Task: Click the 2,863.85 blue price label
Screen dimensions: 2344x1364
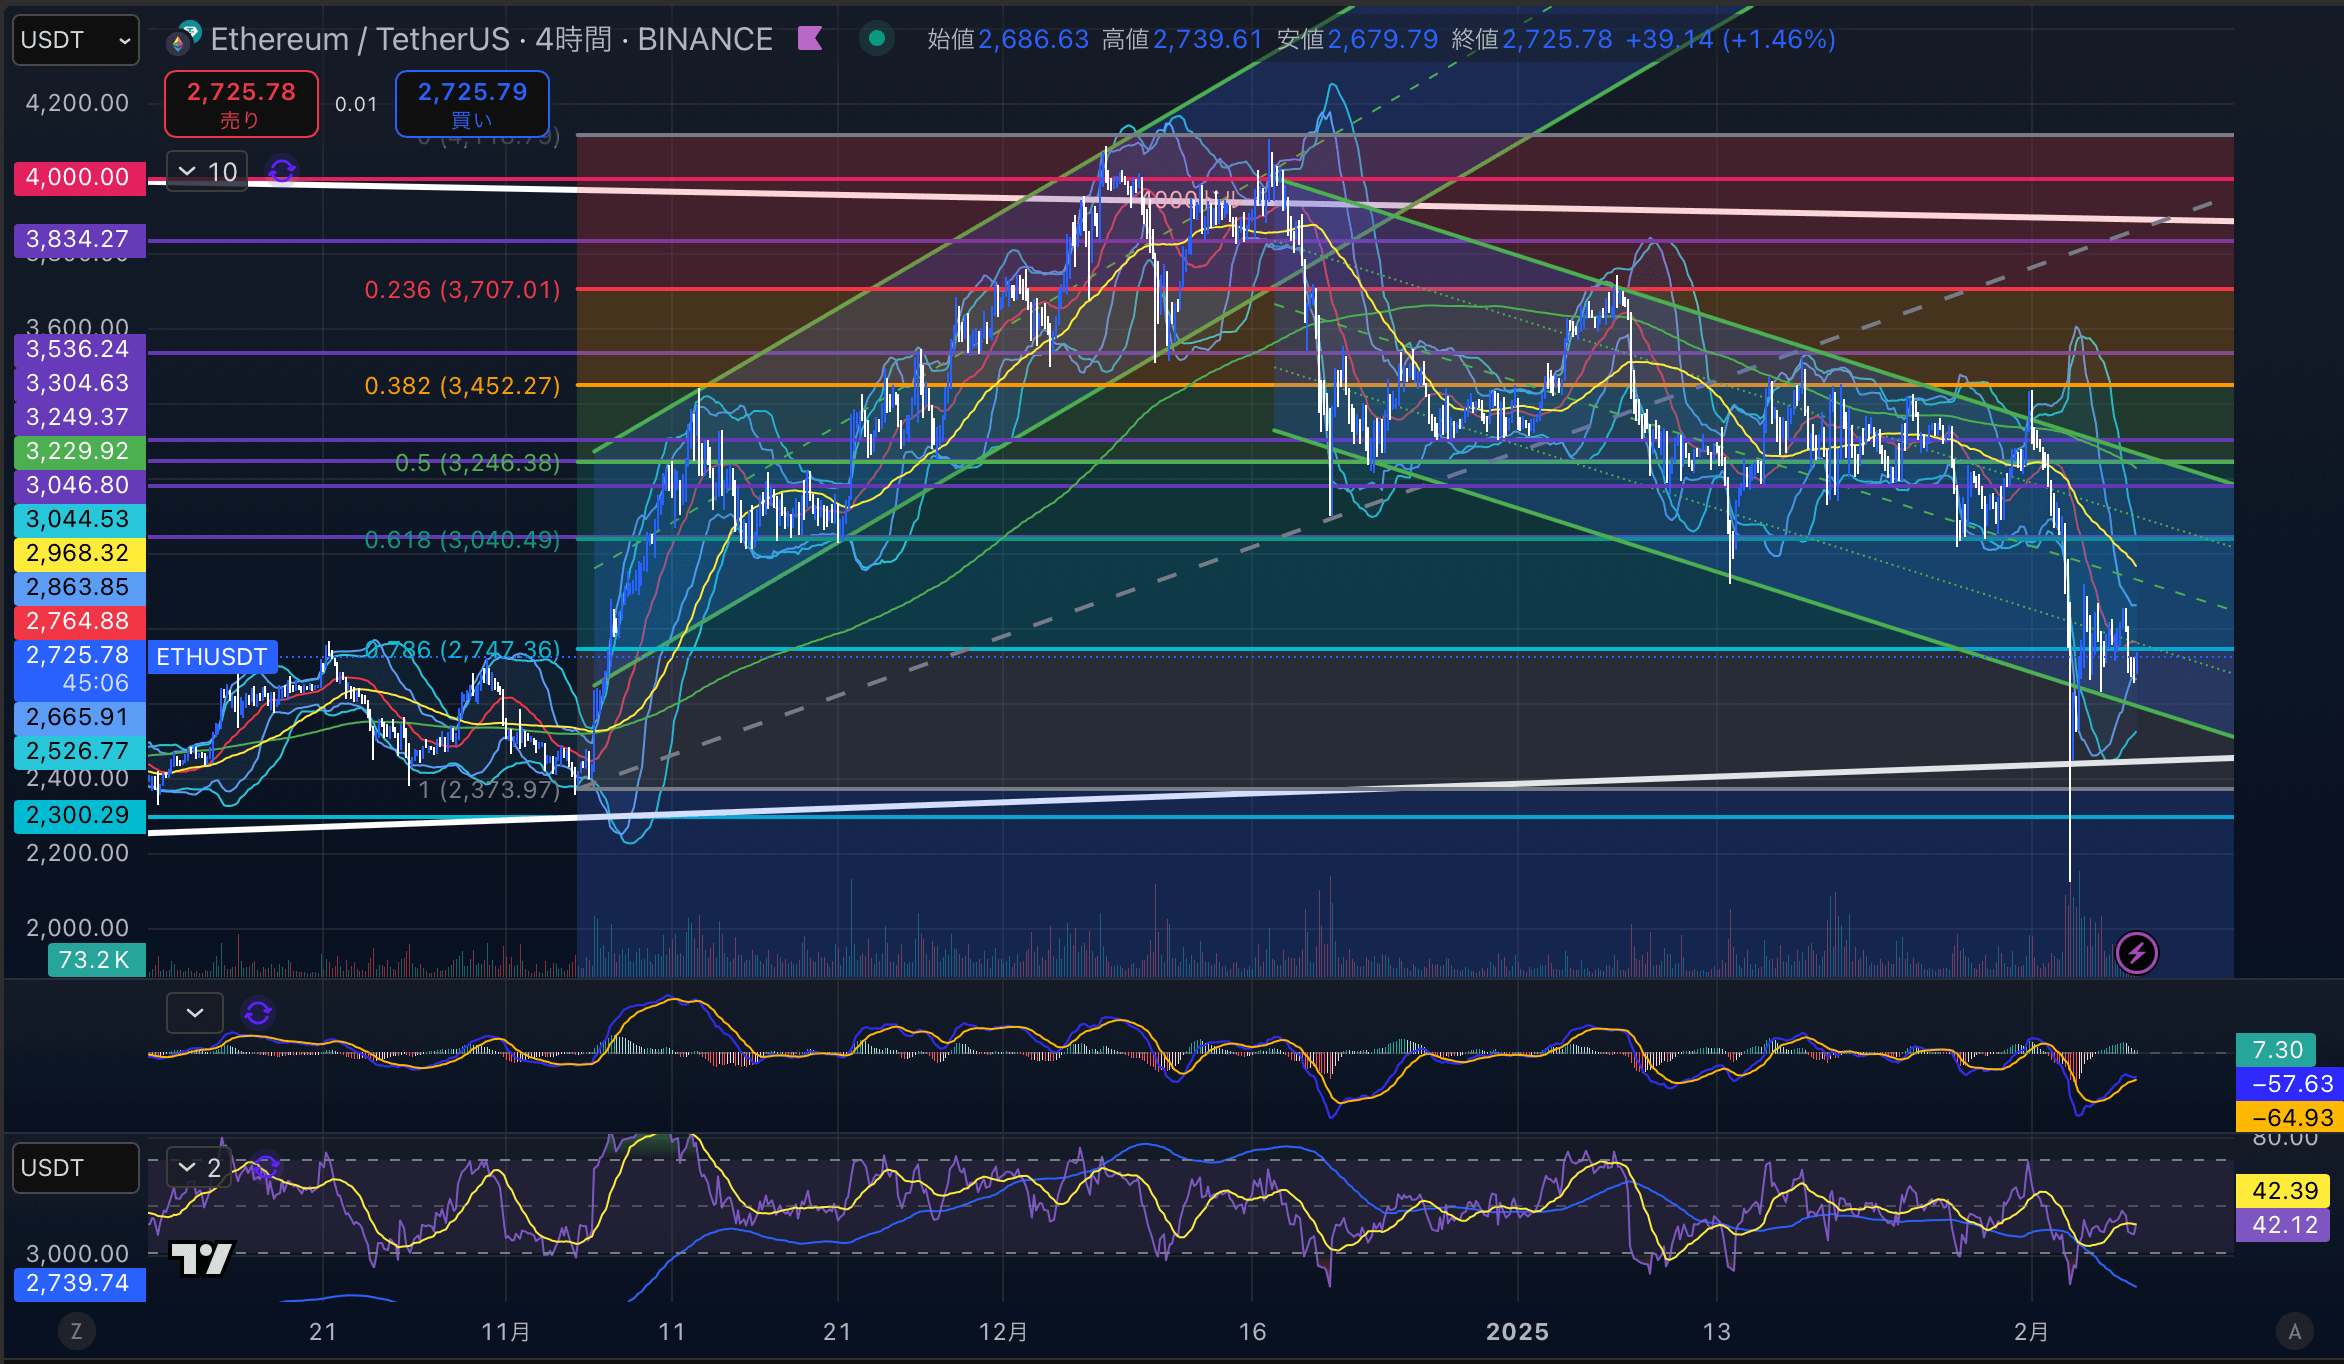Action: (79, 587)
